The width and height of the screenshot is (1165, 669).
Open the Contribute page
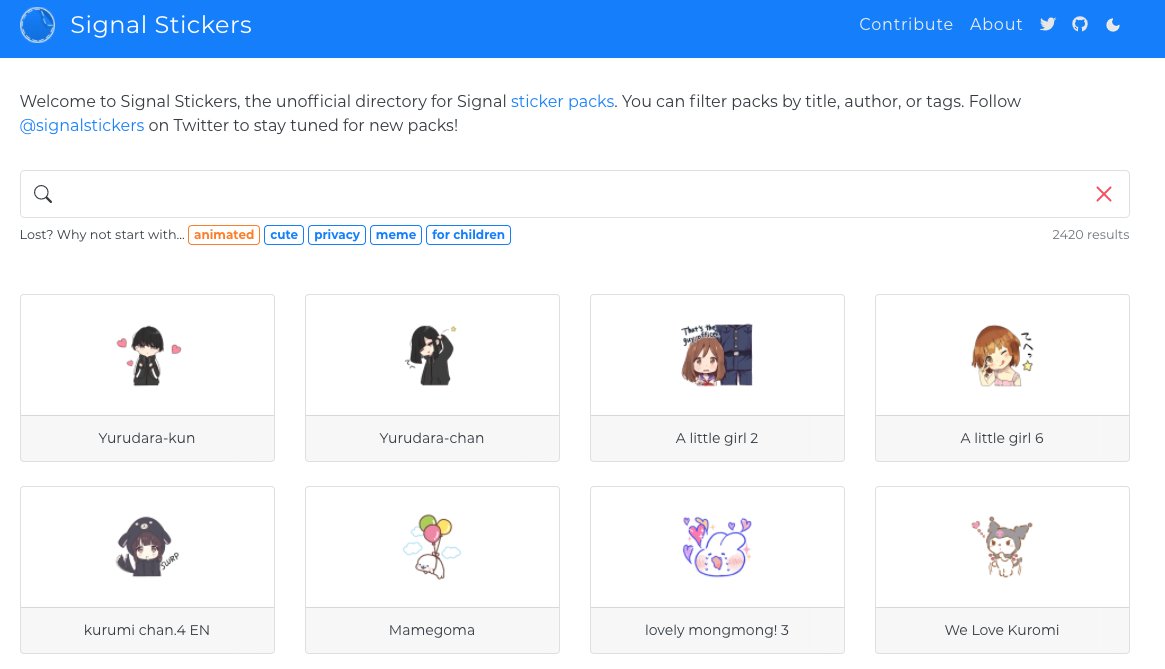[x=905, y=25]
